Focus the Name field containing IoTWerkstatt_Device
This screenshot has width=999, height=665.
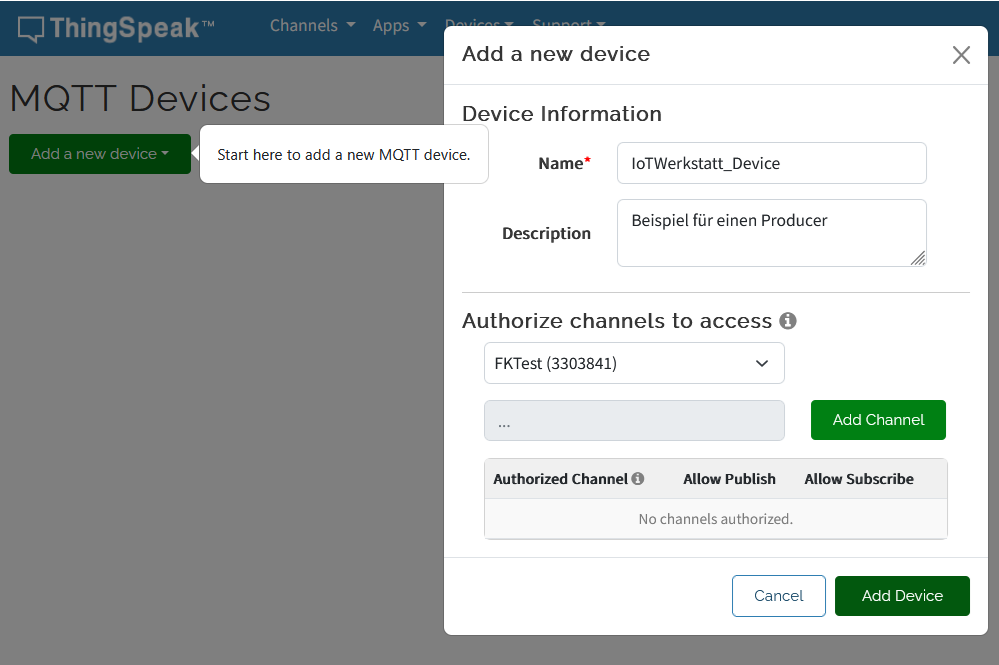coord(771,163)
